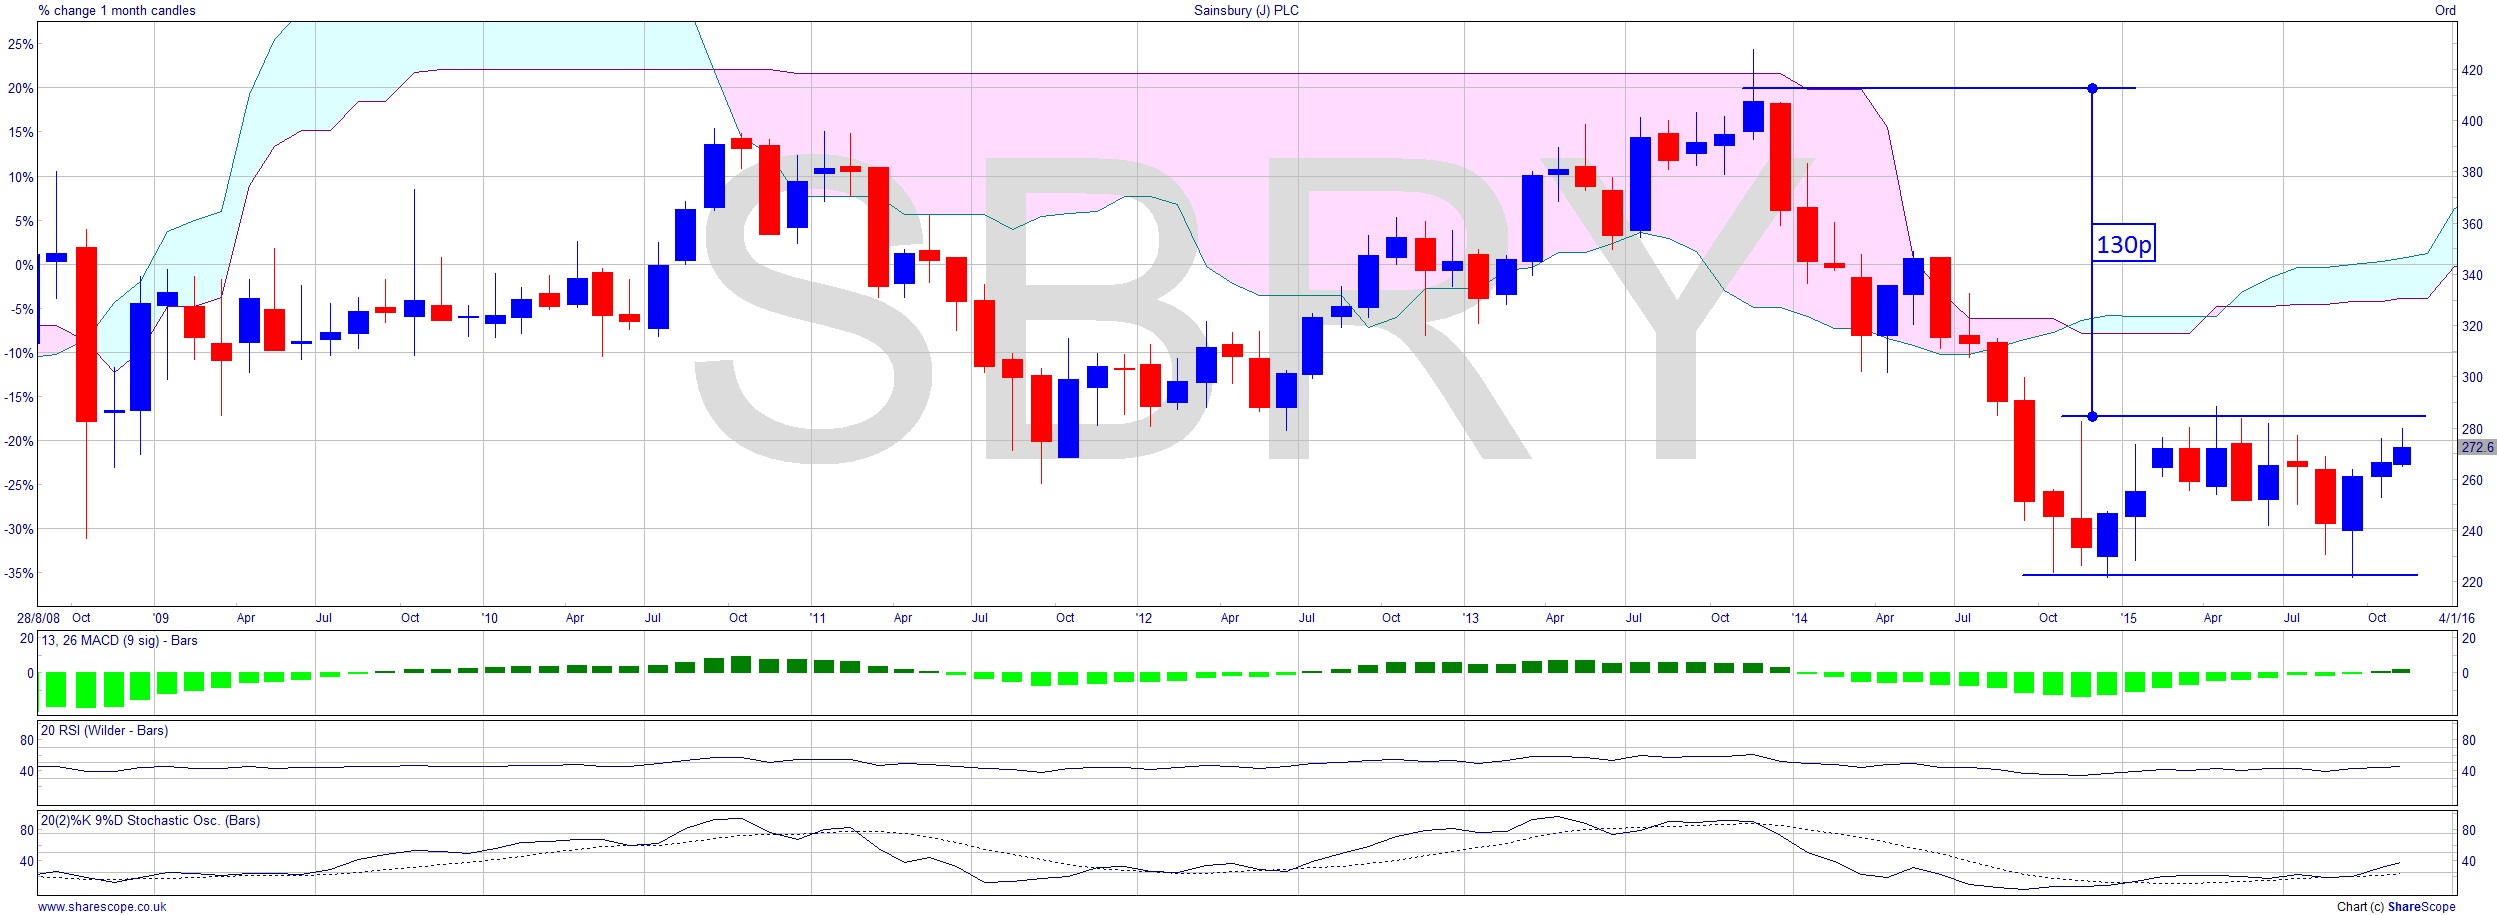Click the 4/1/16 end date label
The width and height of the screenshot is (2497, 915).
point(2456,617)
